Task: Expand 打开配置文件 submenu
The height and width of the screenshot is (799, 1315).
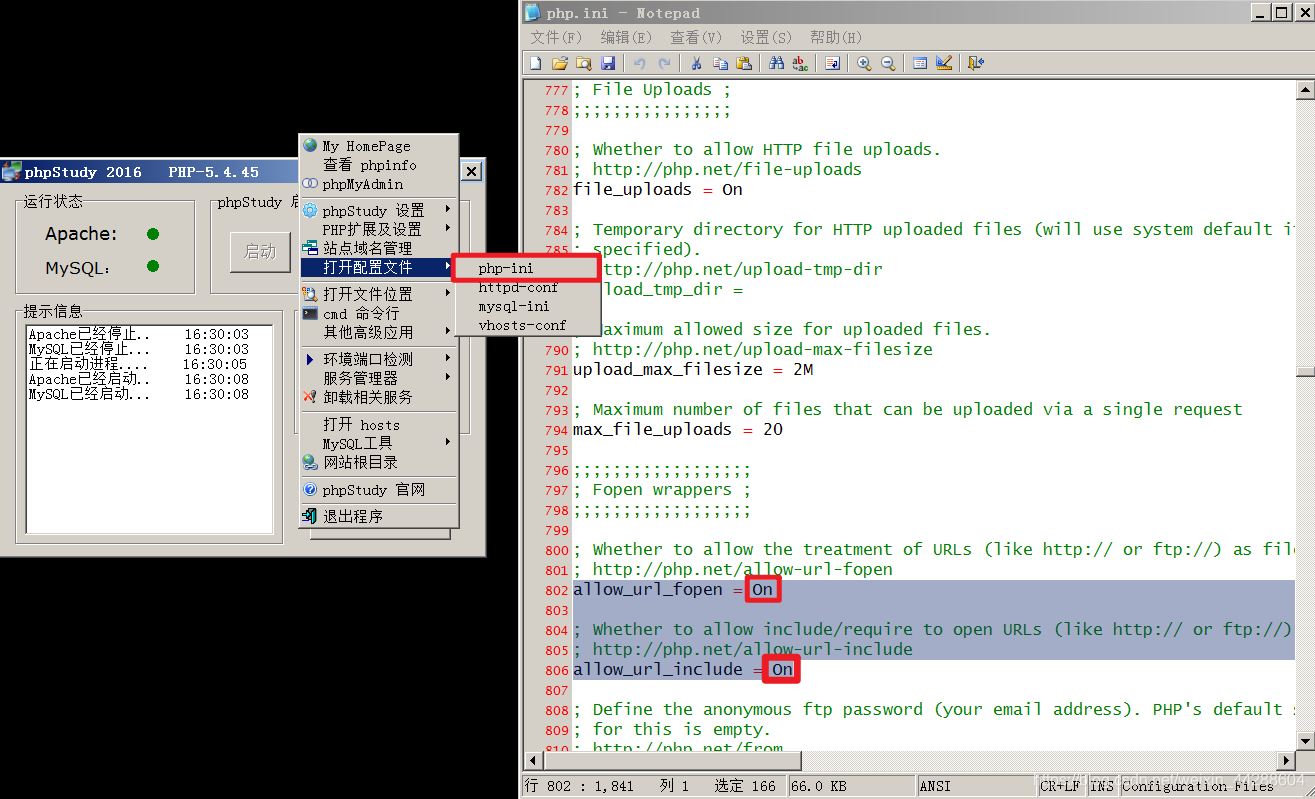Action: coord(379,267)
